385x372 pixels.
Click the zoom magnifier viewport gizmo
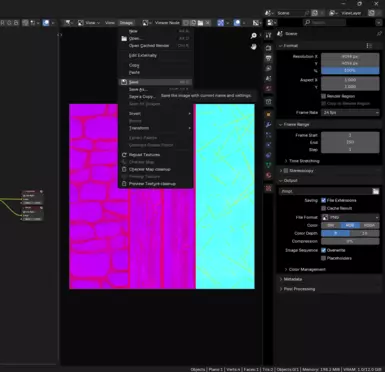pyautogui.click(x=254, y=36)
